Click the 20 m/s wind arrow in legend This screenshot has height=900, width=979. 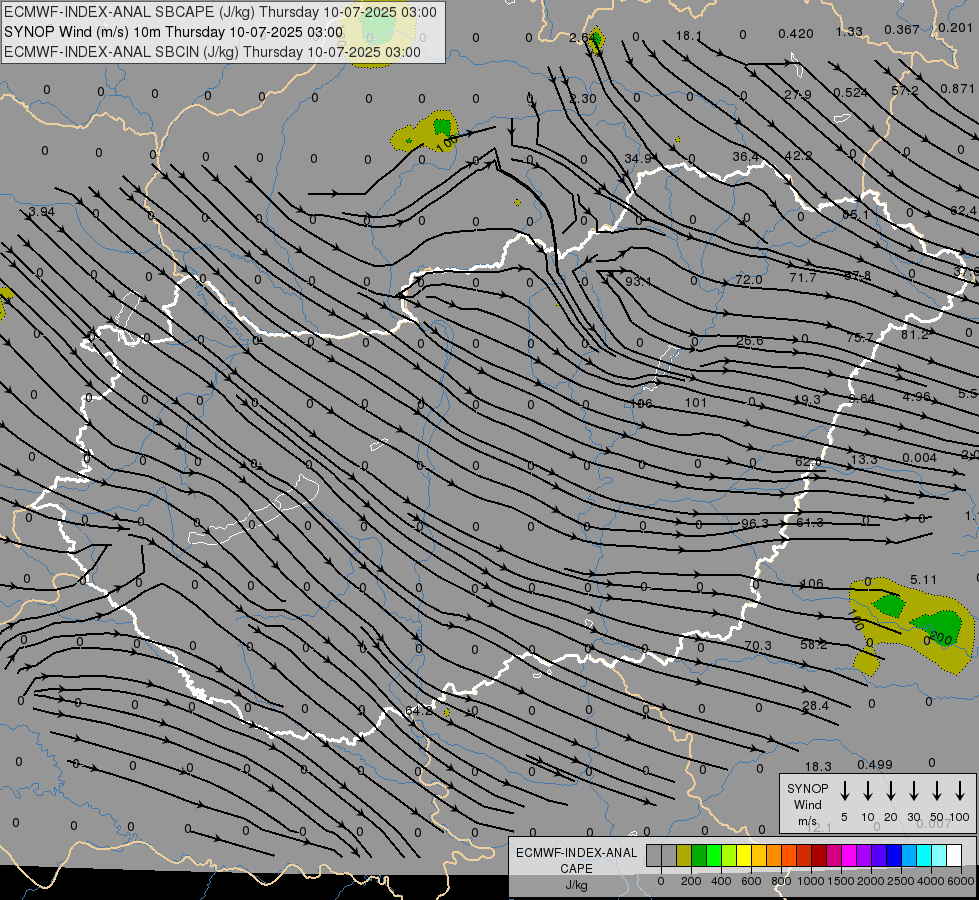click(891, 791)
